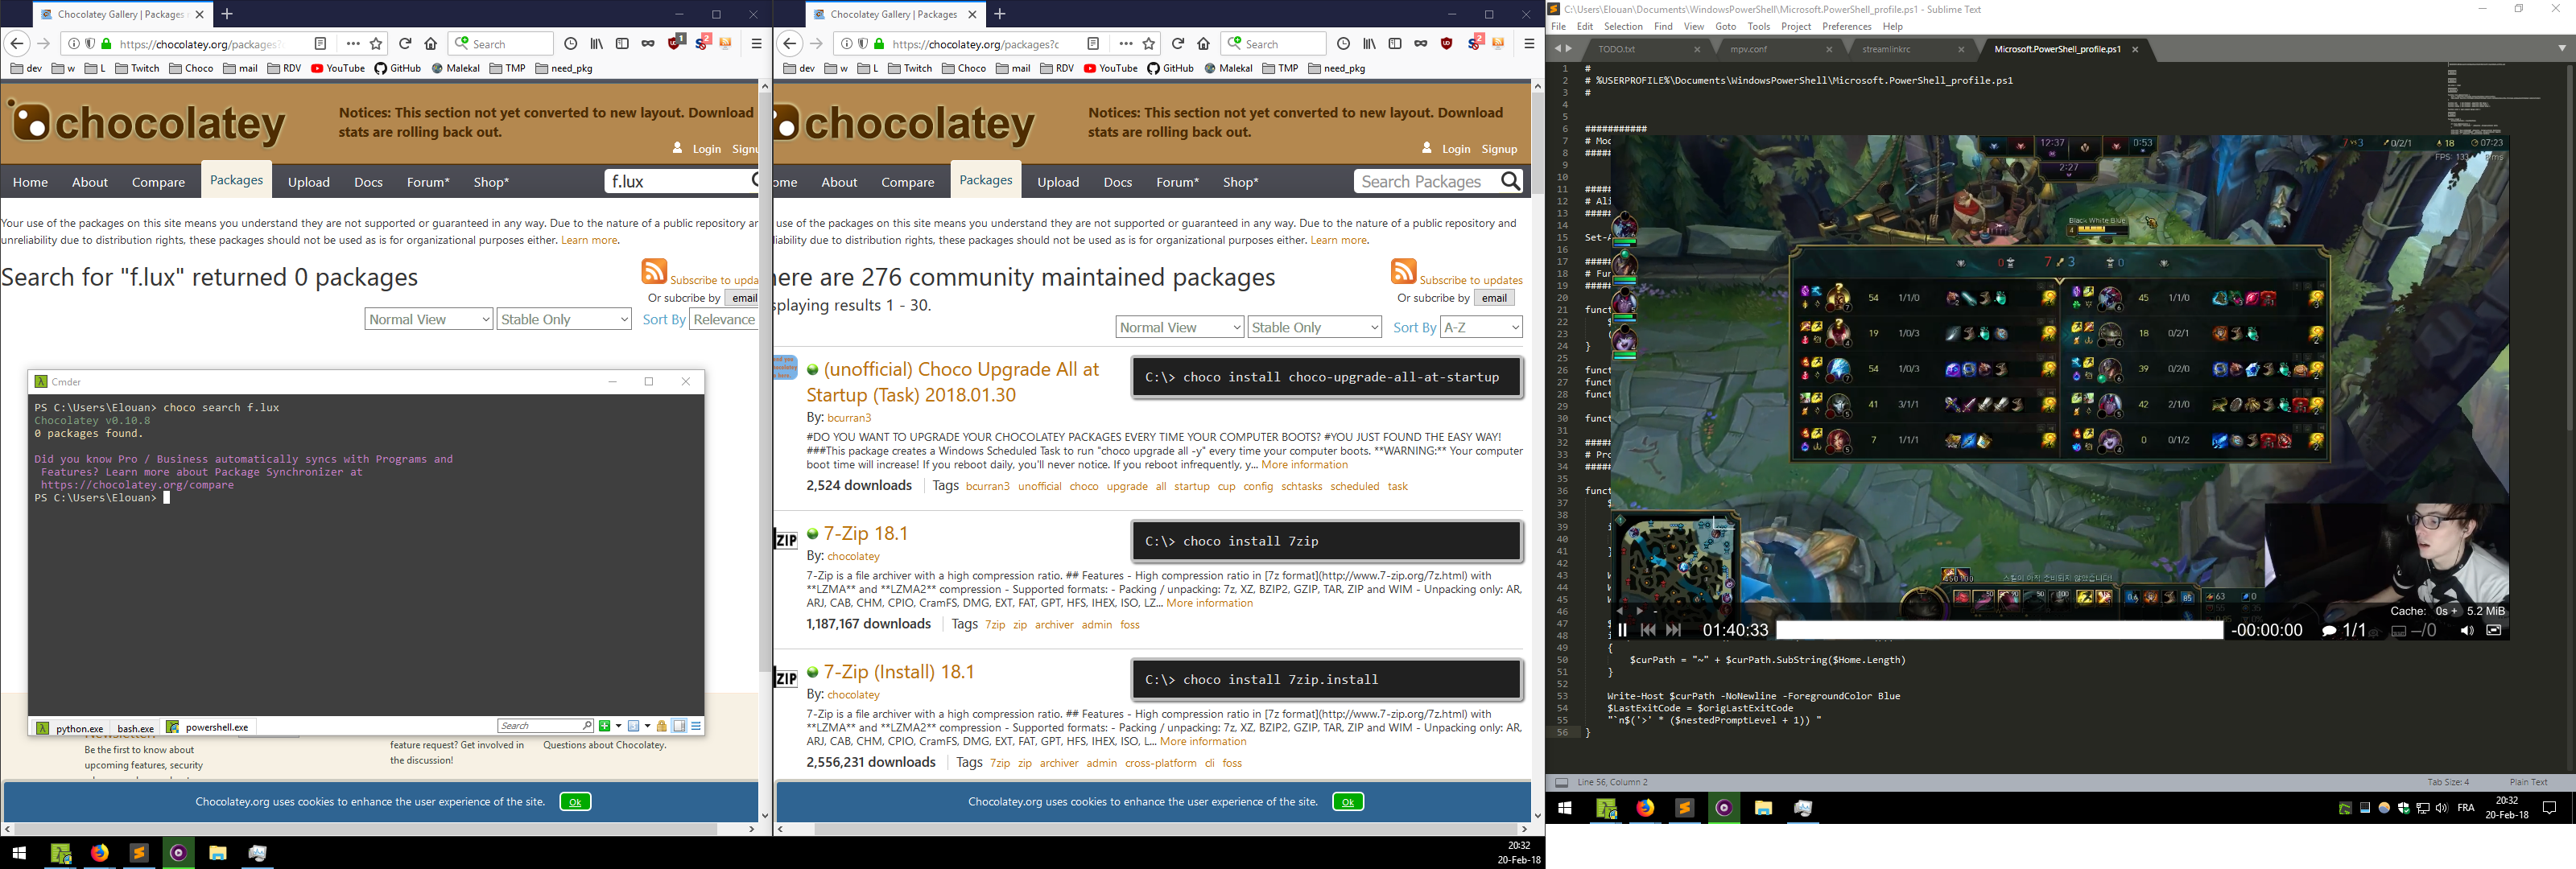Accept cookies with Ok in left Chocolatey page
The image size is (2576, 869).
[575, 801]
